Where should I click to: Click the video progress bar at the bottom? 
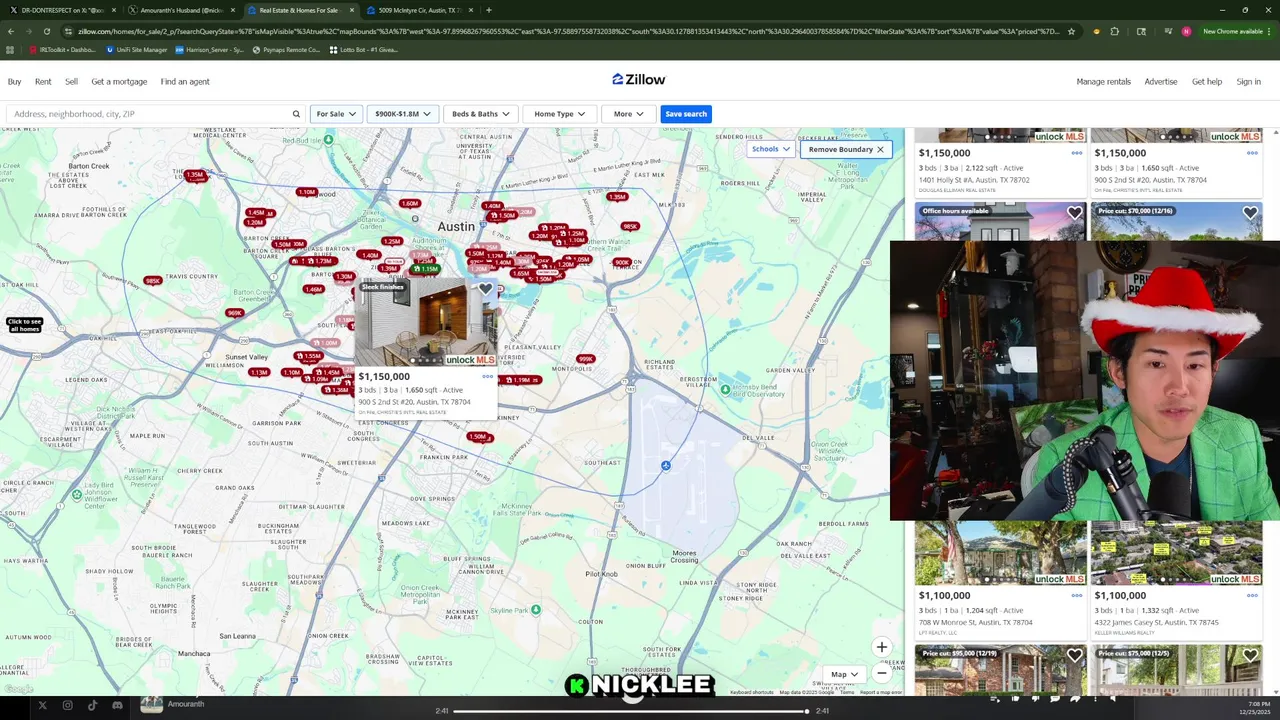coord(630,711)
